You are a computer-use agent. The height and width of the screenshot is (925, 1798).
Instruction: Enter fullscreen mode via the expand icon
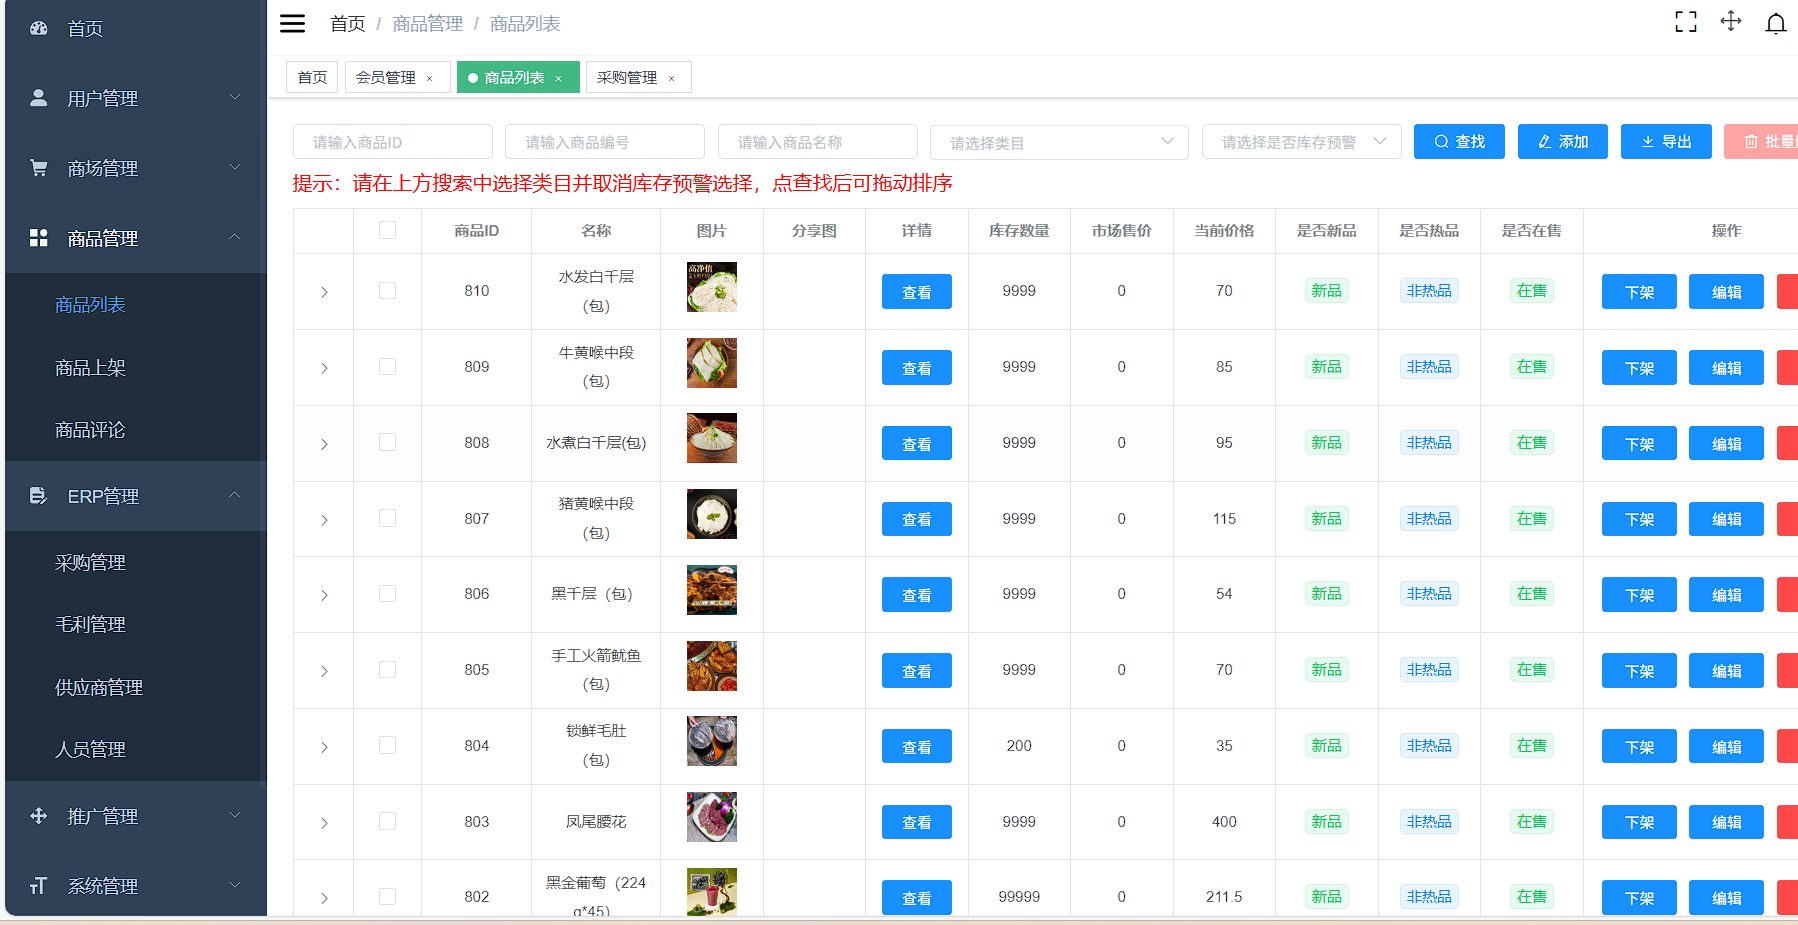click(1686, 21)
